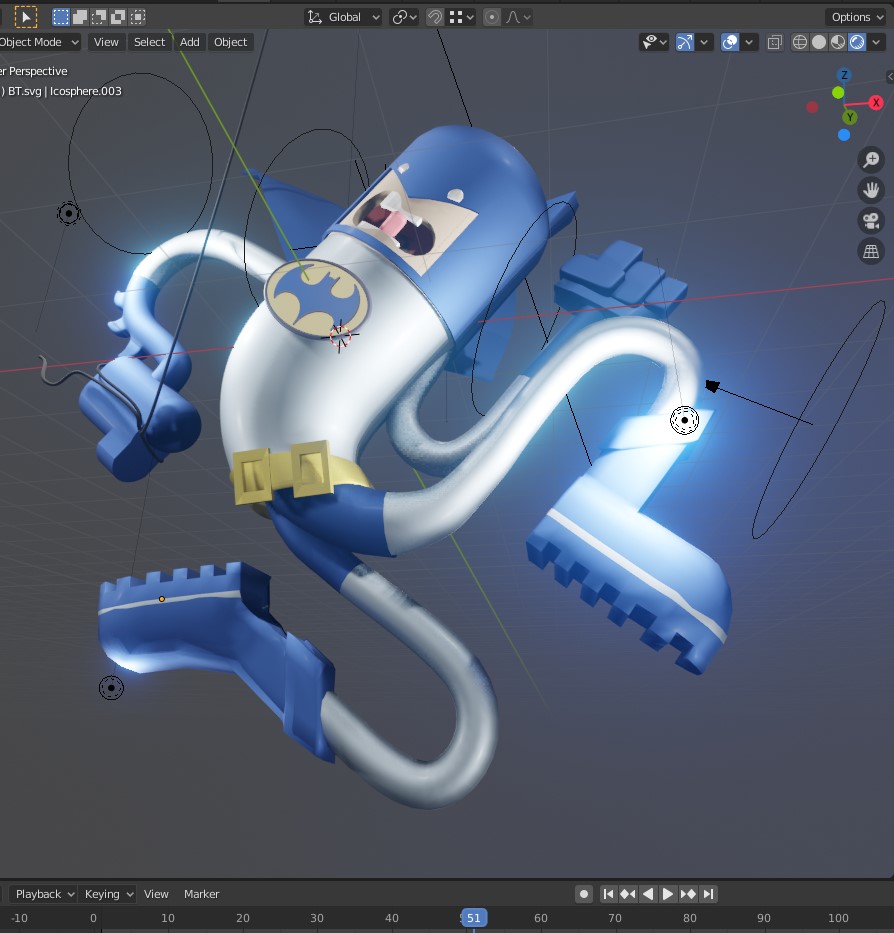Jump to the next keyframe

pos(688,894)
